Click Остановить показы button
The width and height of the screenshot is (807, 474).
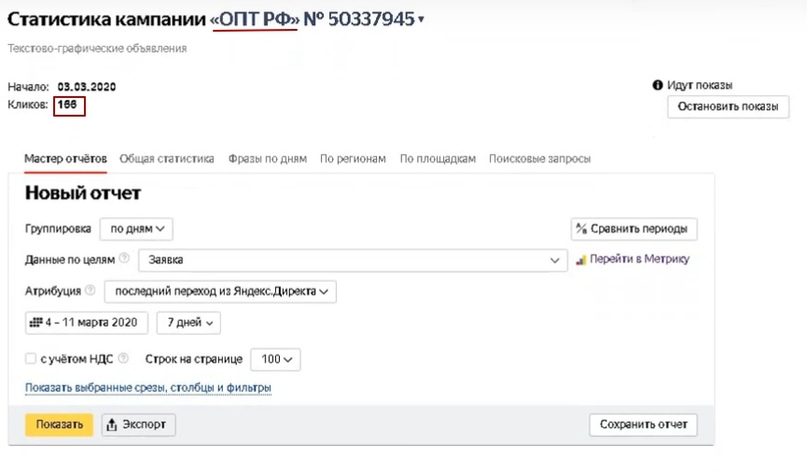728,107
